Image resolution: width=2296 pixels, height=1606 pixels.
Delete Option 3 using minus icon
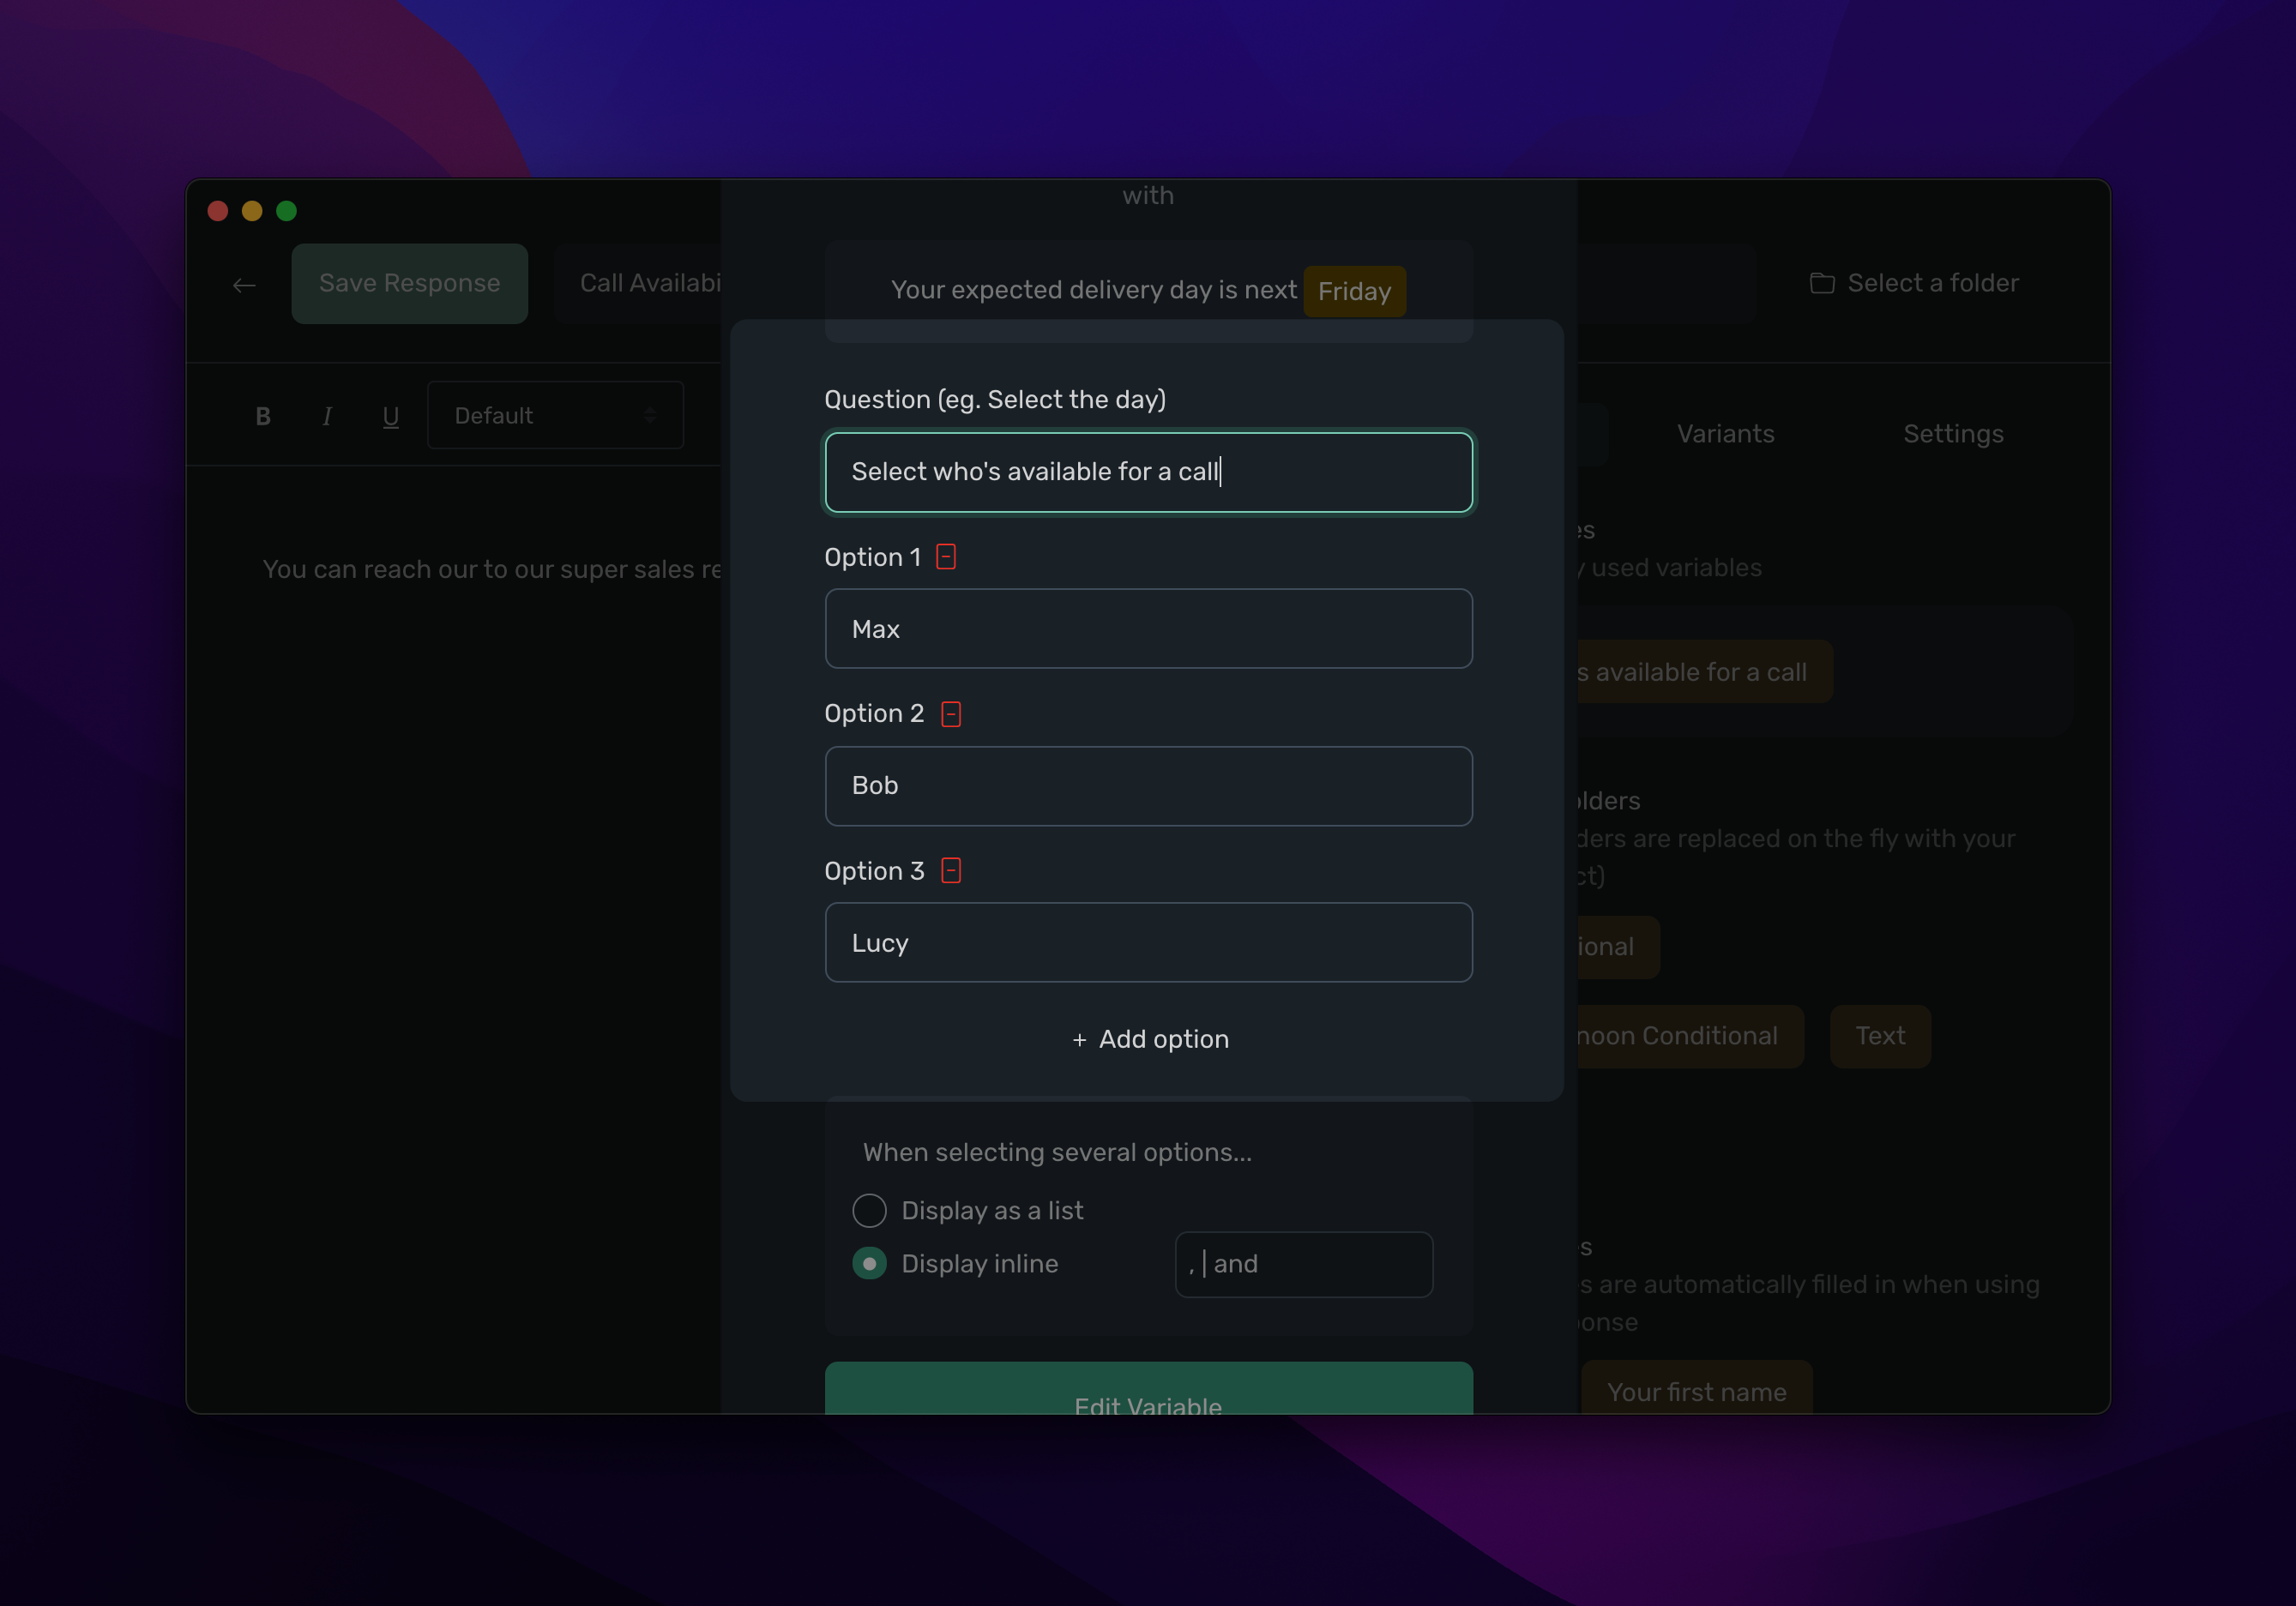coord(950,871)
